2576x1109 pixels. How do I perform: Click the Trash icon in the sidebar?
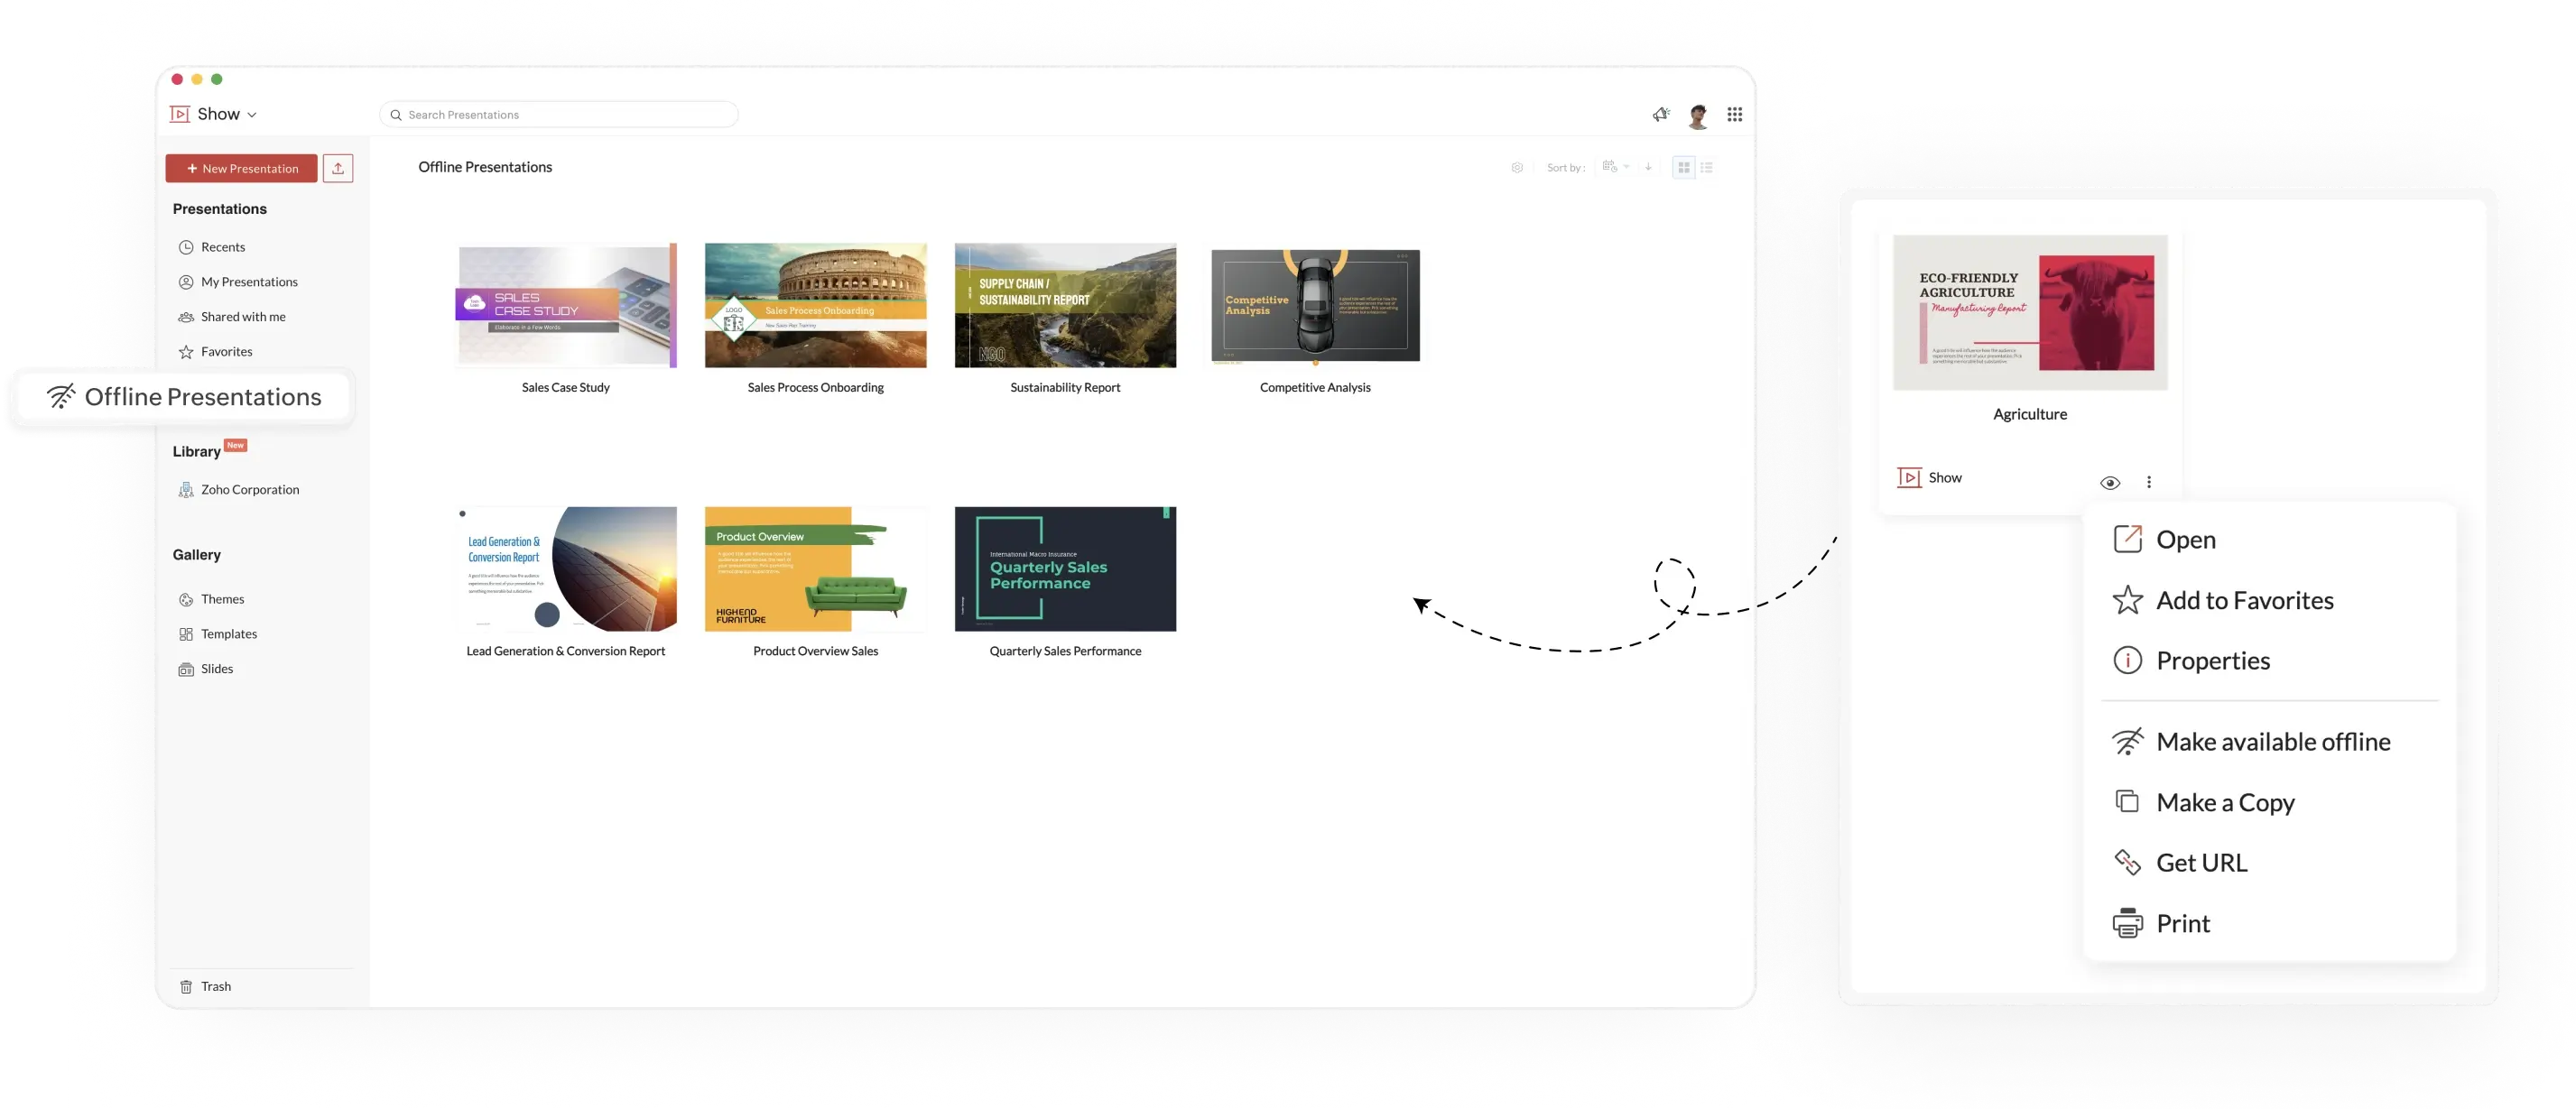pyautogui.click(x=187, y=986)
